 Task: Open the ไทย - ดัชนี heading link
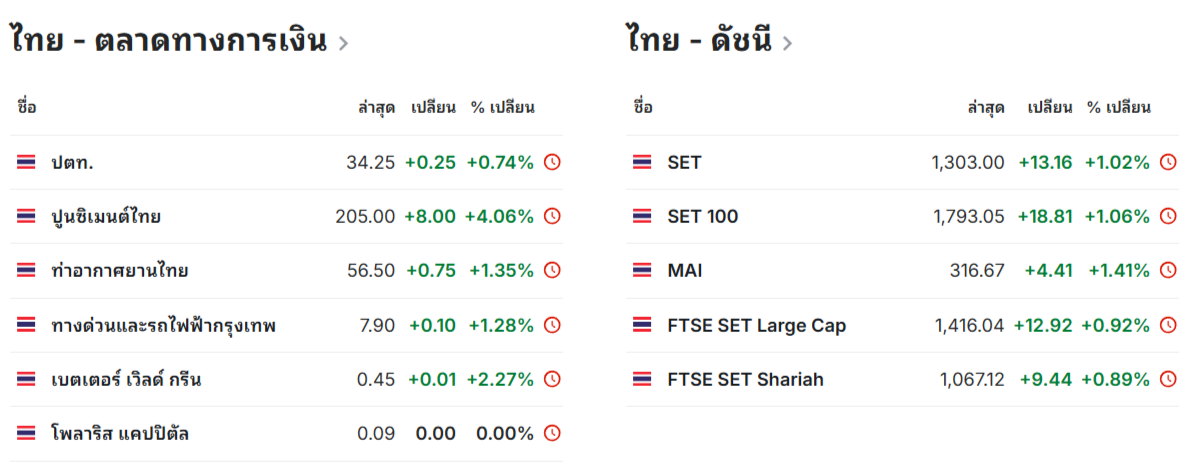(x=700, y=41)
